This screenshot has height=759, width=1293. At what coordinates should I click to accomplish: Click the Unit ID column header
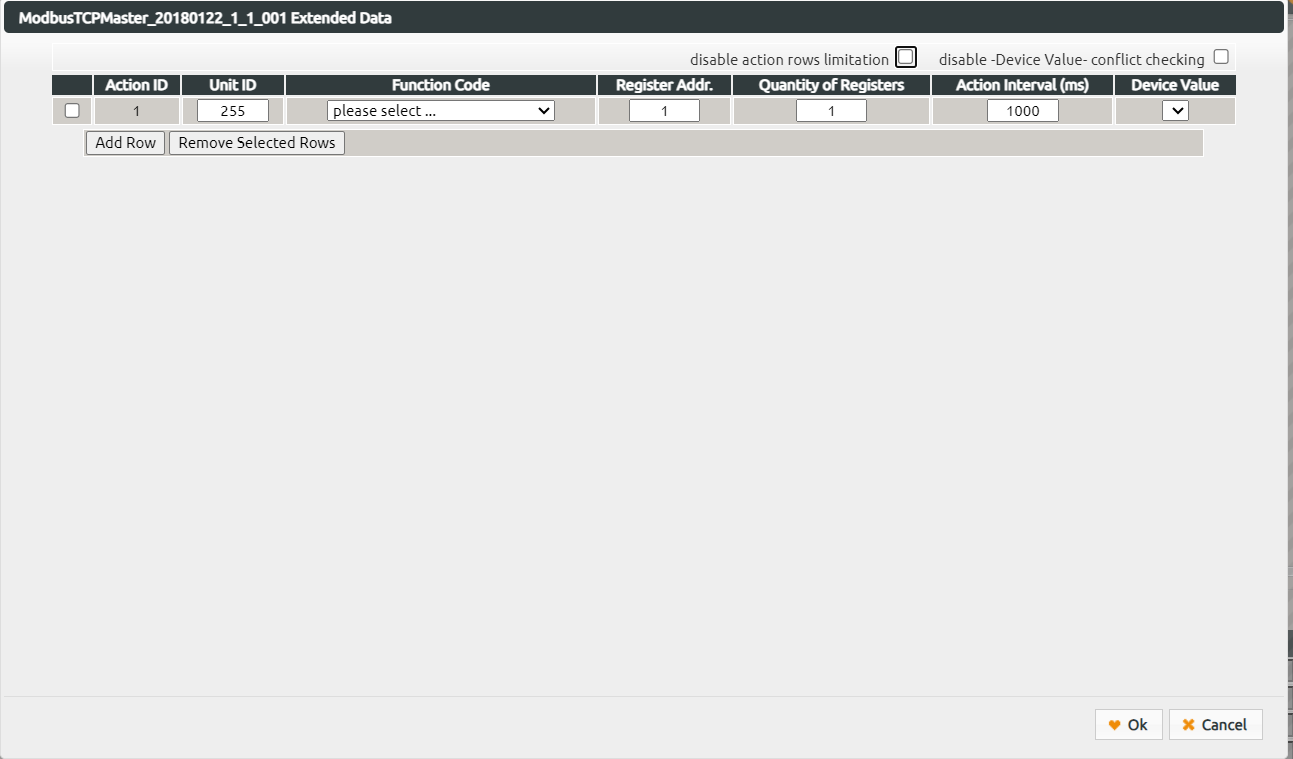(233, 85)
